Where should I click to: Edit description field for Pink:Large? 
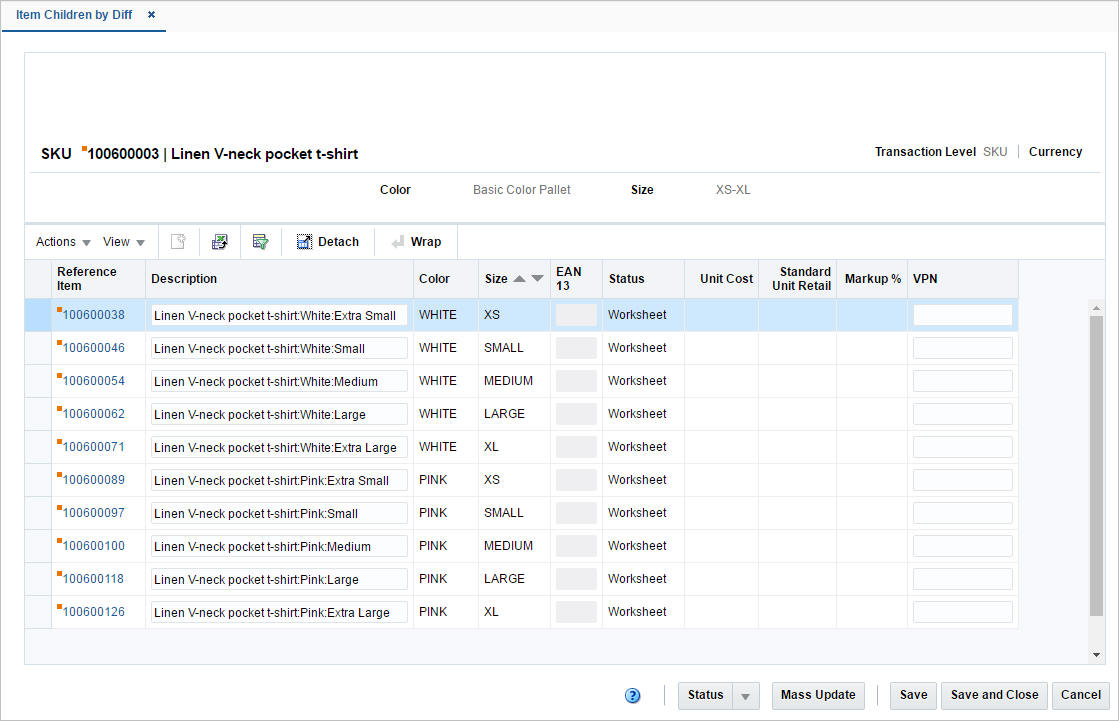pos(279,579)
